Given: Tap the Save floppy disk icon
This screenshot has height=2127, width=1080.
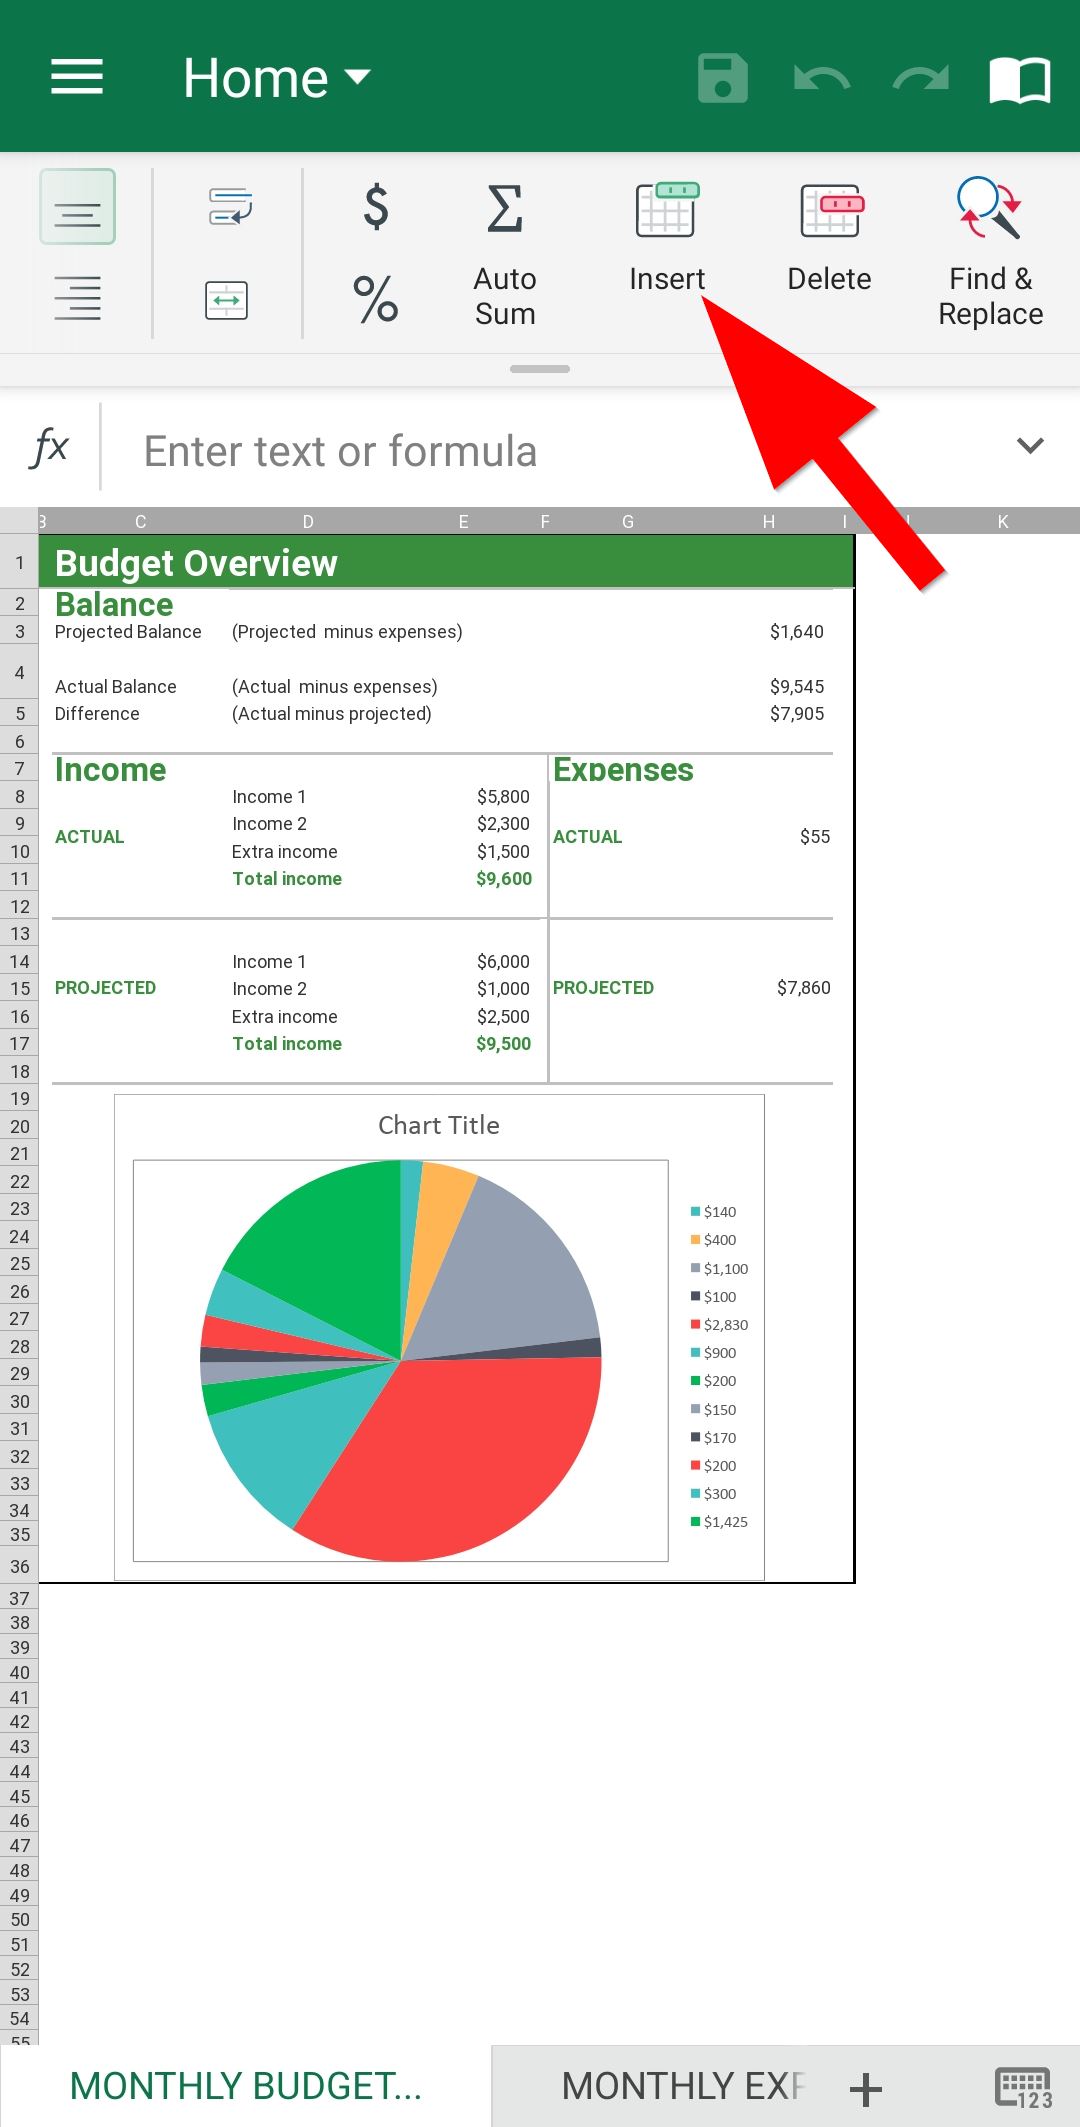Looking at the screenshot, I should [722, 78].
